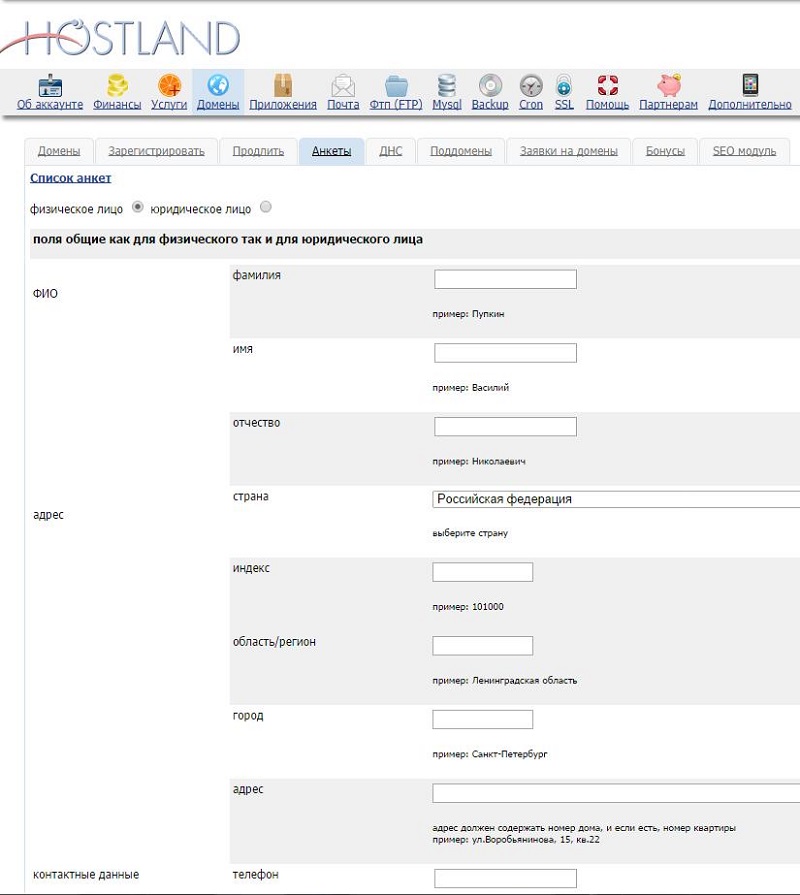Click the Об аккаунте text link
The height and width of the screenshot is (895, 800).
coord(50,104)
